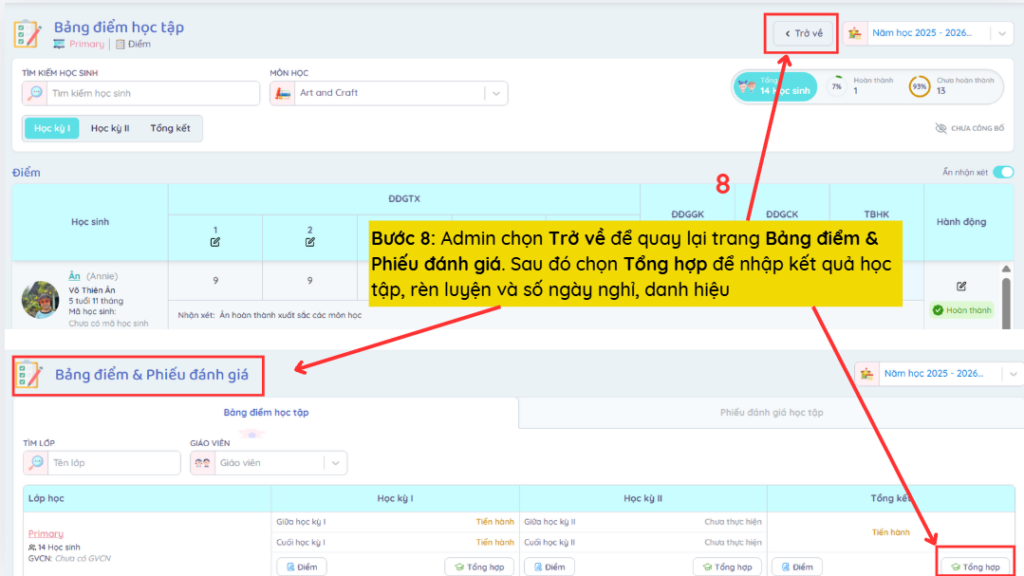1024x576 pixels.
Task: Click the edit icon under column 1
Action: [x=215, y=242]
